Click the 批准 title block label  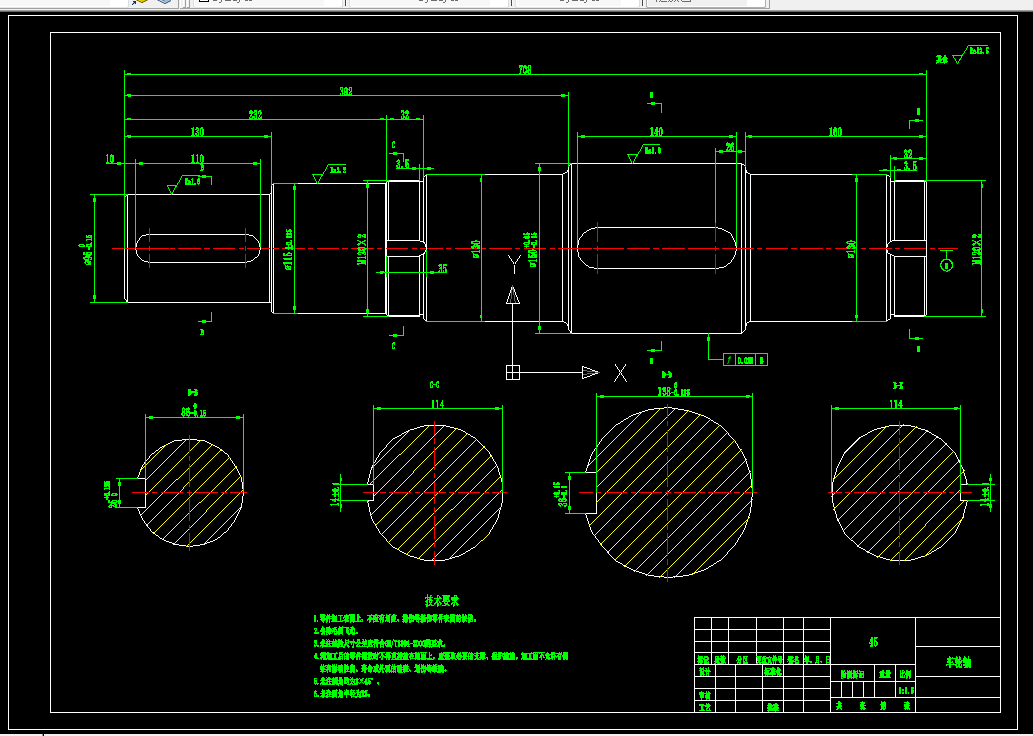[772, 707]
